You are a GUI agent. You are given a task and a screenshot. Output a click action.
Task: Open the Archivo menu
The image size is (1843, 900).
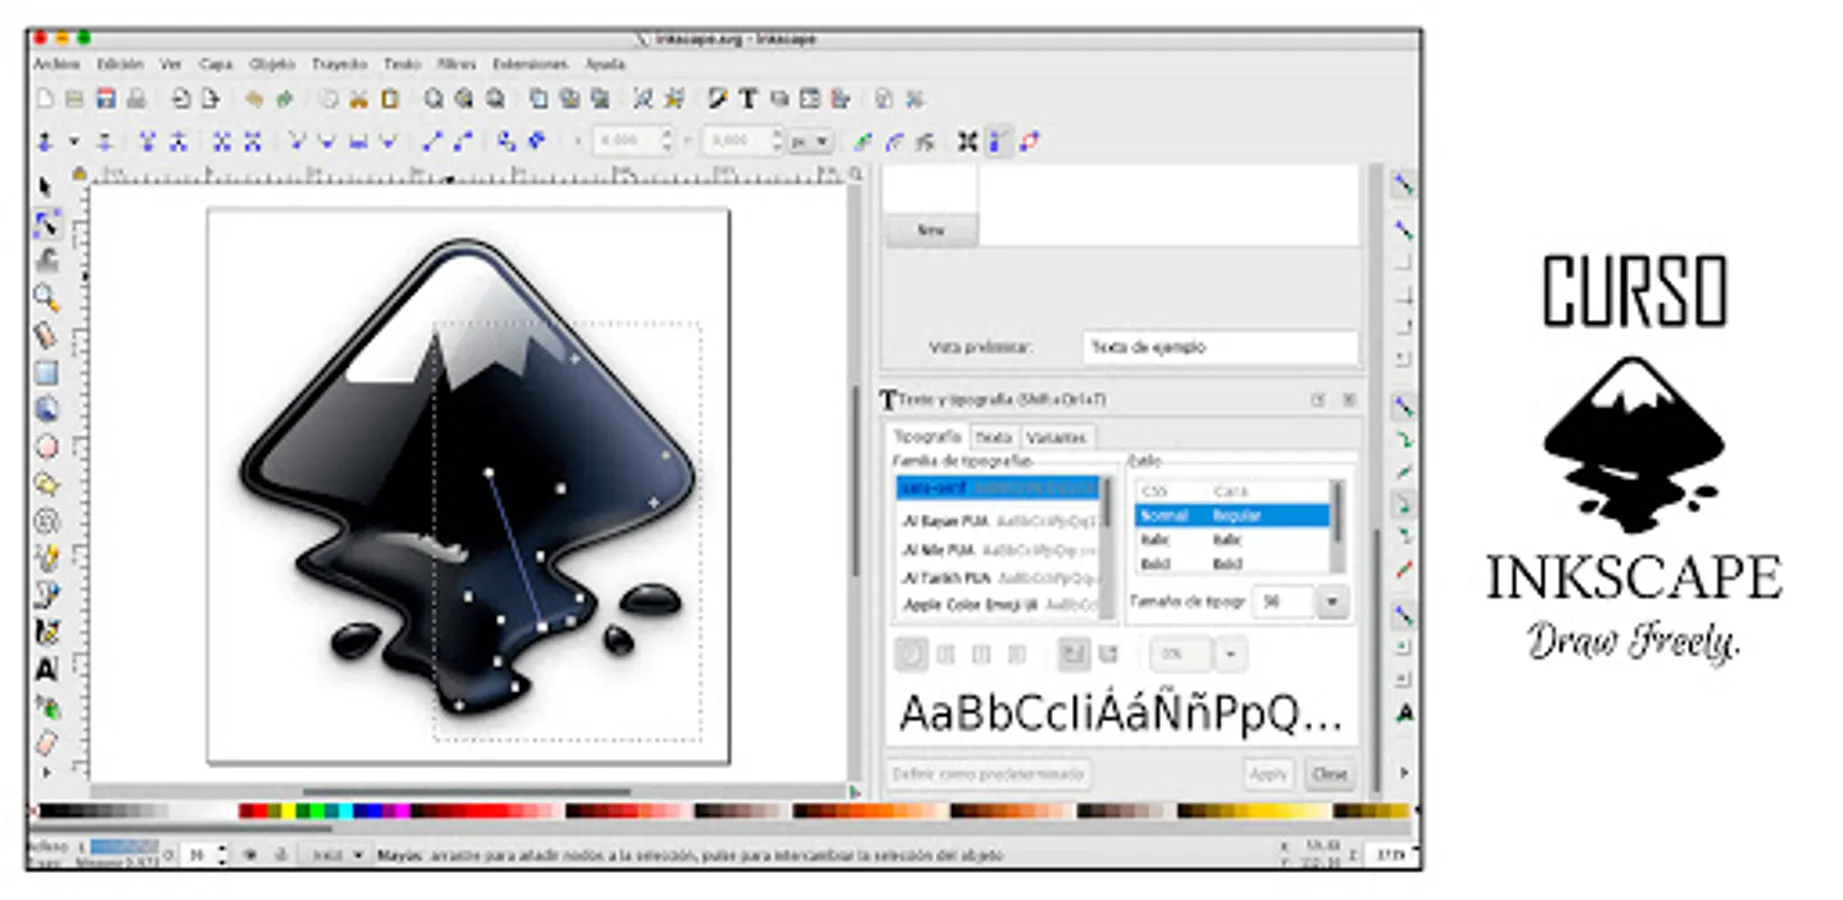point(56,64)
